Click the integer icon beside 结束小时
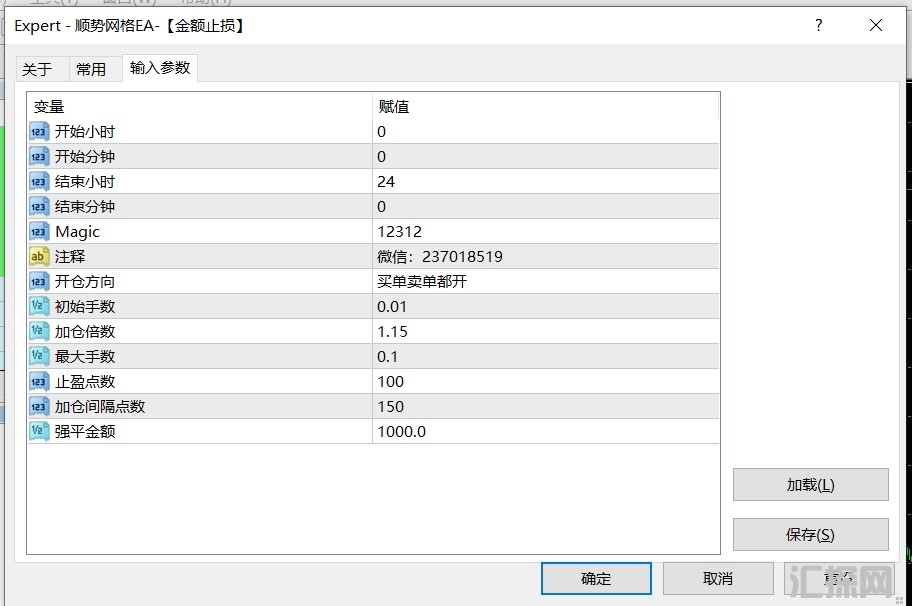 point(39,182)
